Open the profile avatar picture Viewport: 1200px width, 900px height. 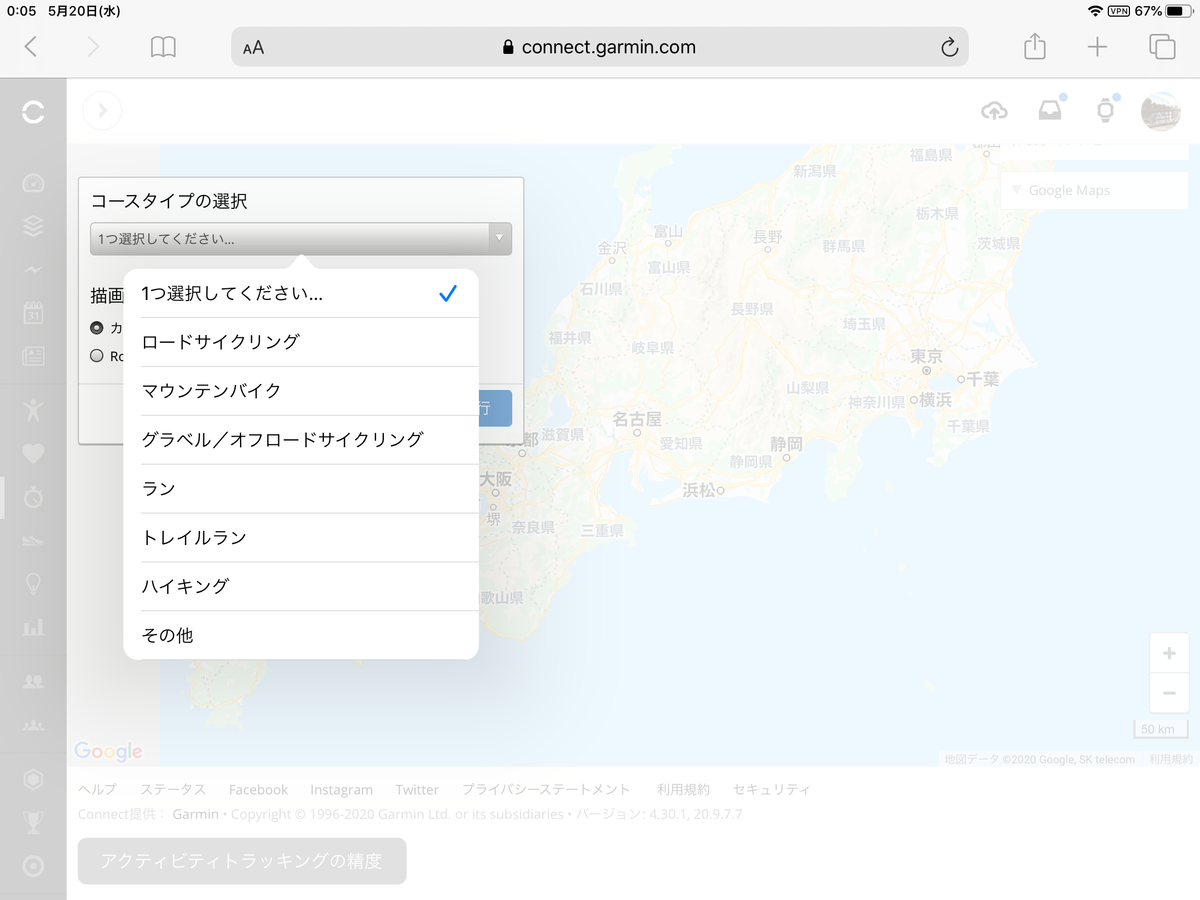pos(1160,111)
